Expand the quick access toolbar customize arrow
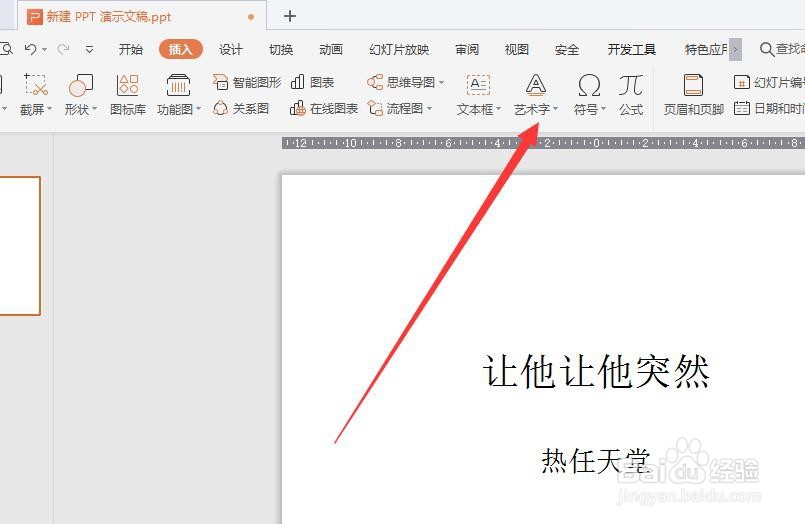This screenshot has width=805, height=524. point(89,49)
